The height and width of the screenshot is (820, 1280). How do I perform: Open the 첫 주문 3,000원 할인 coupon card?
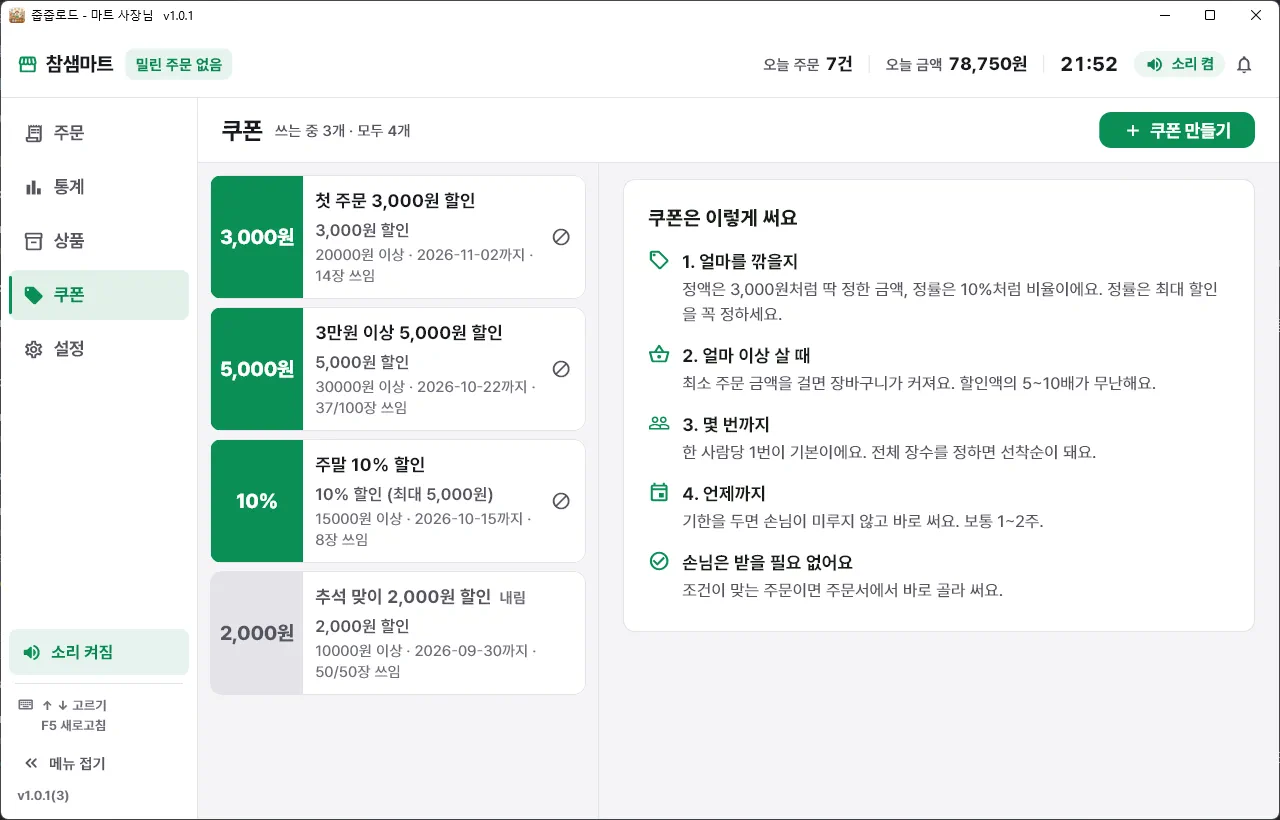pos(398,237)
